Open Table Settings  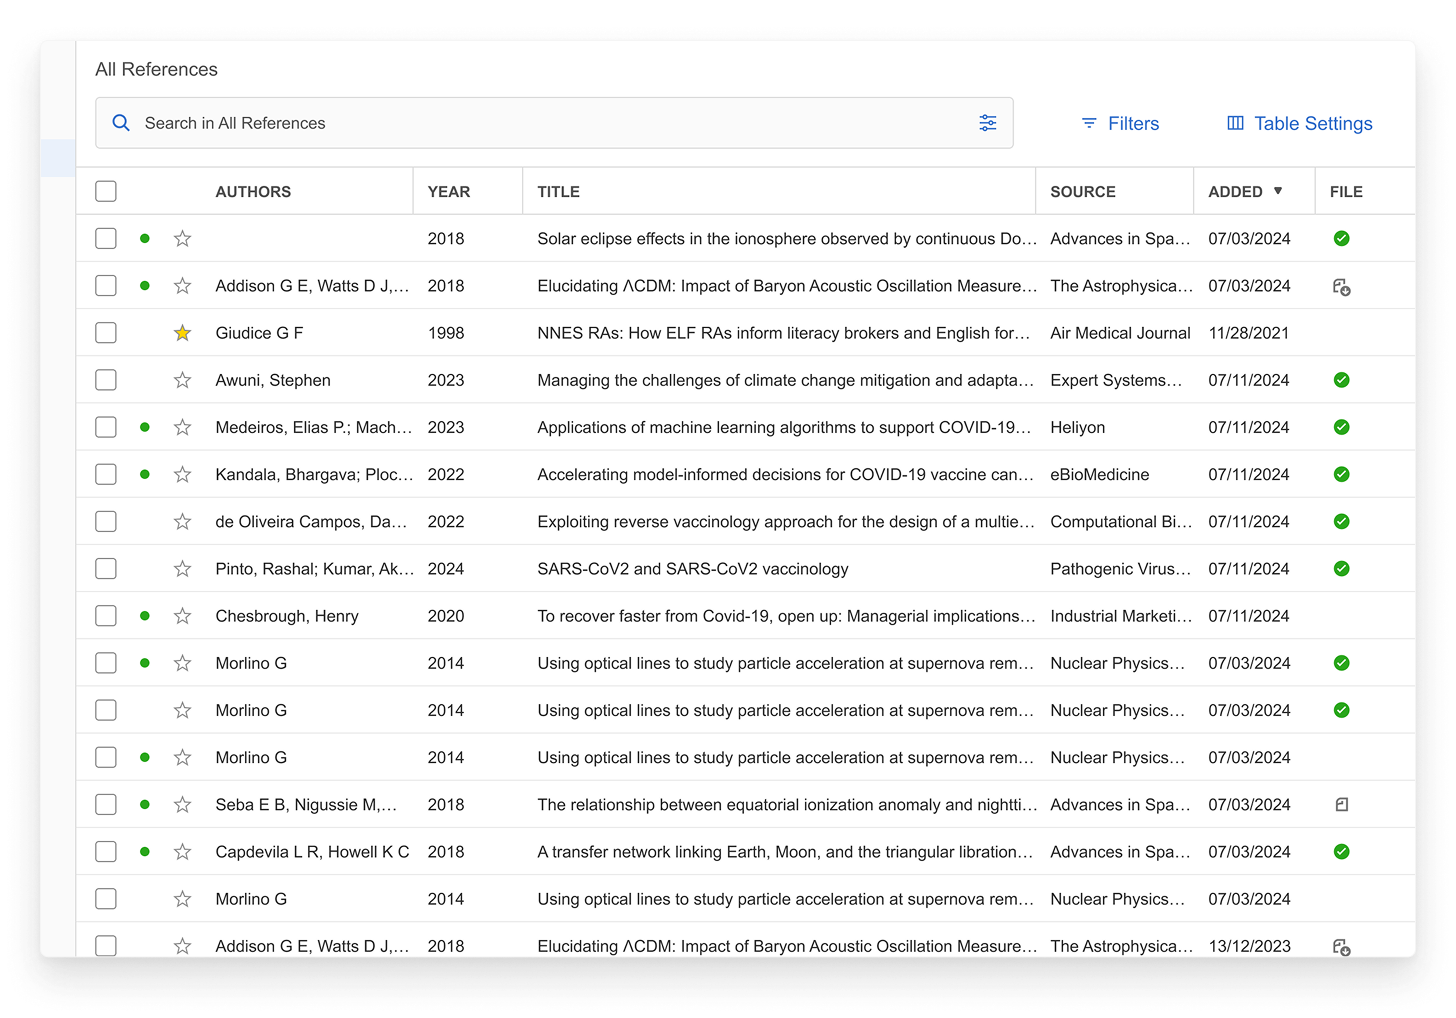tap(1300, 123)
